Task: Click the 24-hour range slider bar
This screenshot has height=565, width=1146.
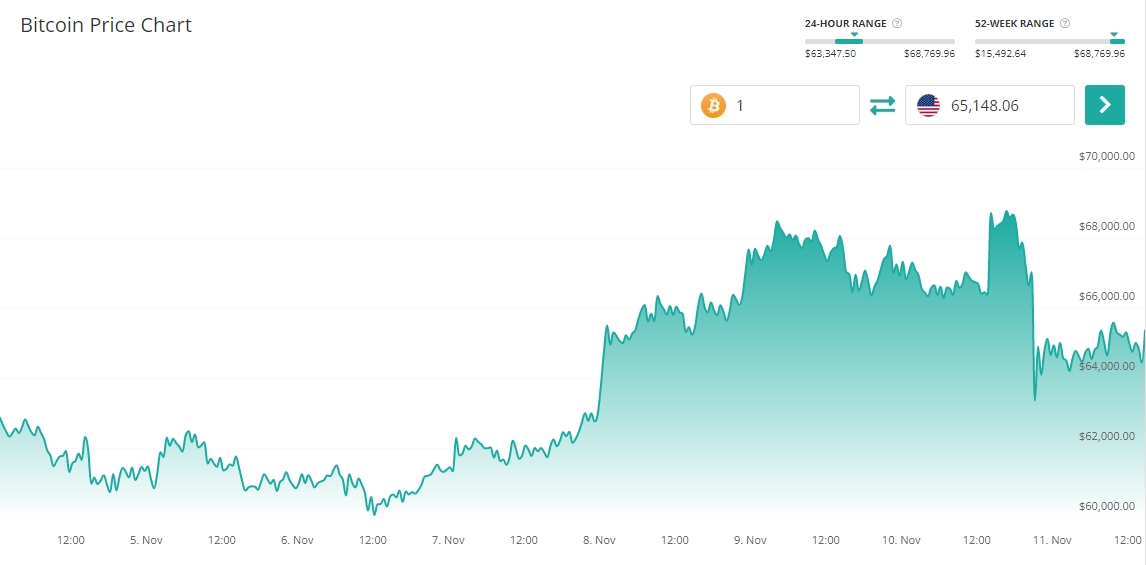Action: 879,41
